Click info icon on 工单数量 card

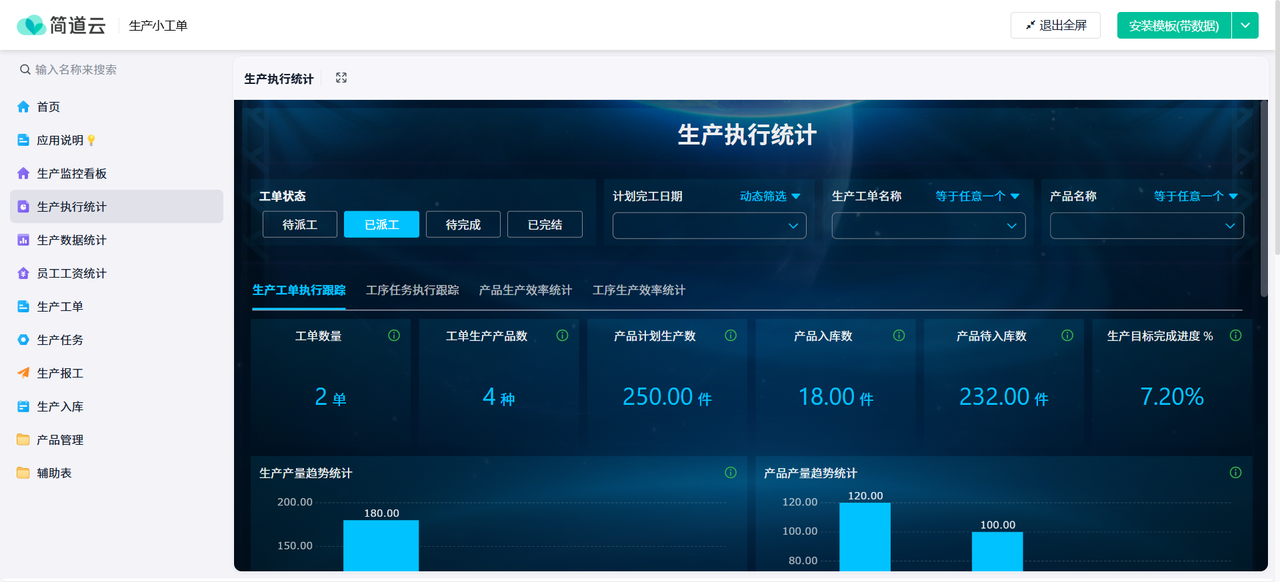(x=394, y=336)
